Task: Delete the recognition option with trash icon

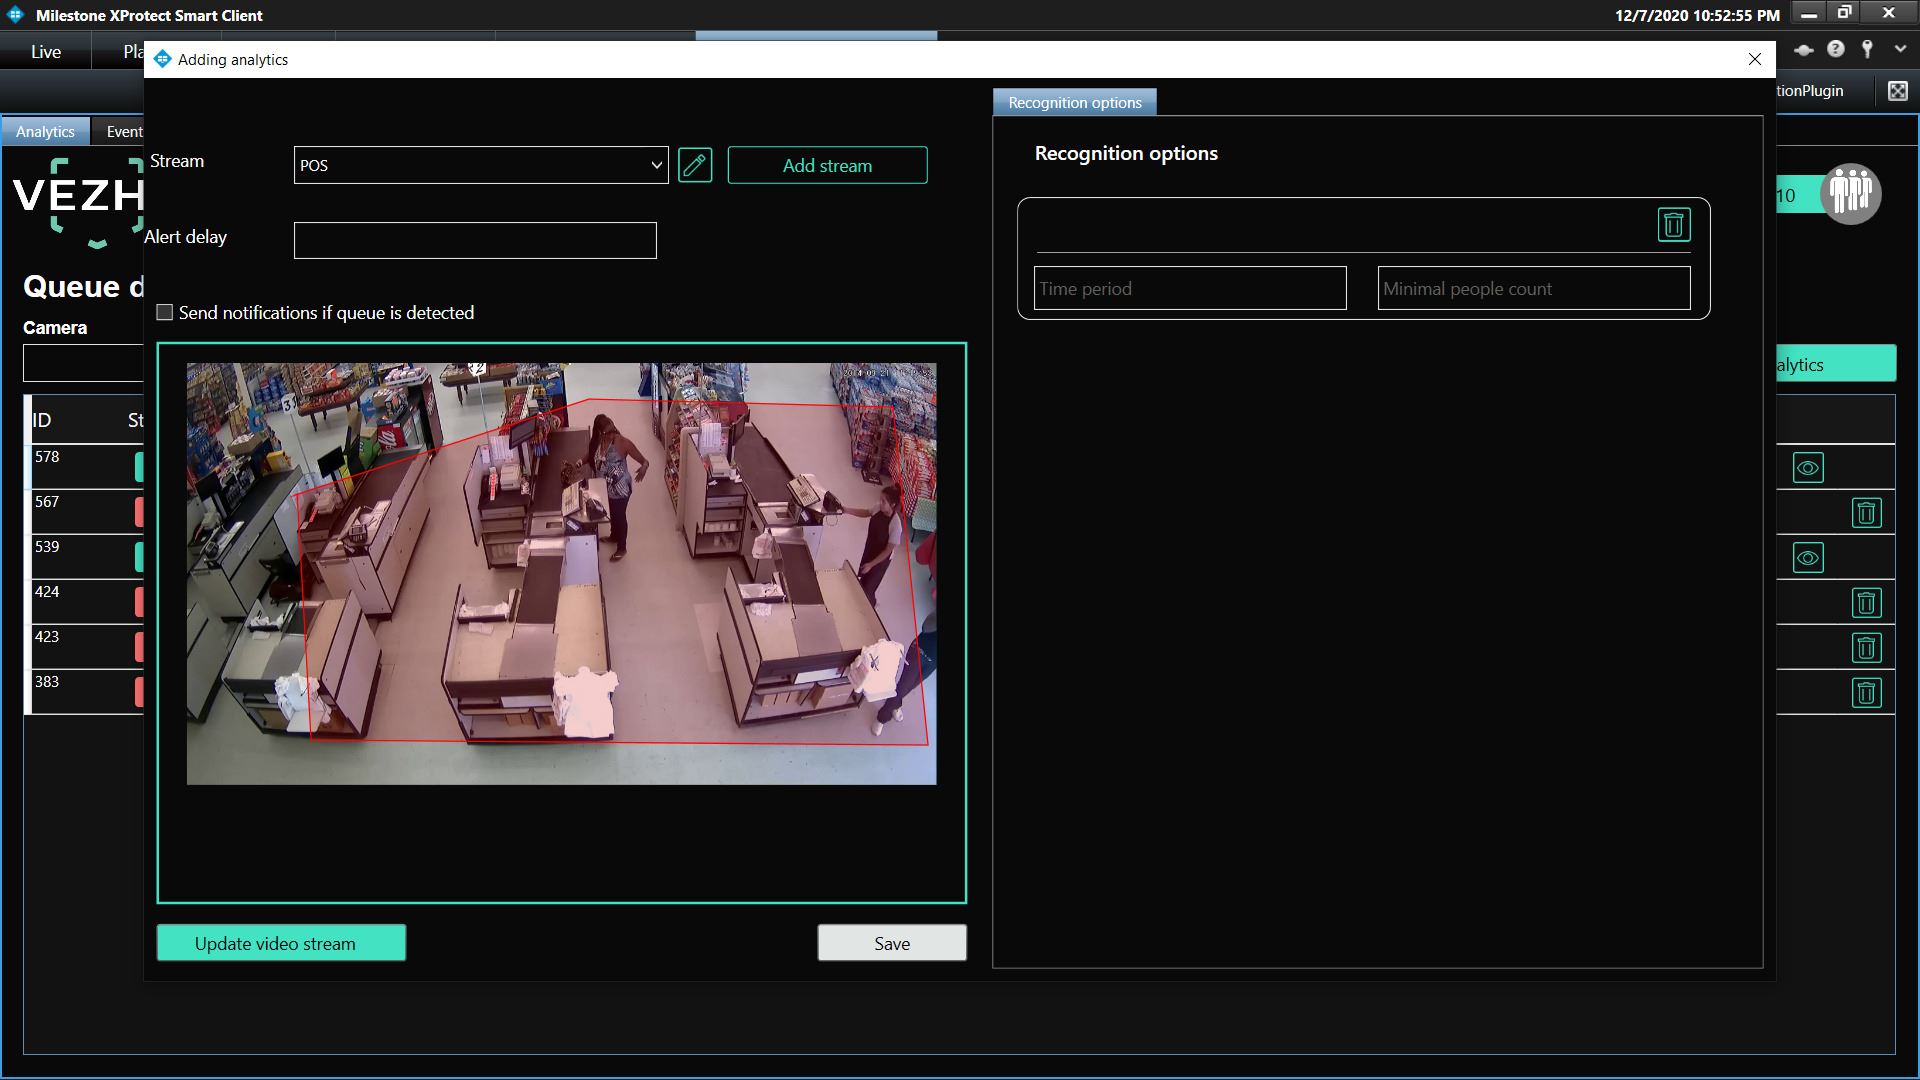Action: point(1674,225)
